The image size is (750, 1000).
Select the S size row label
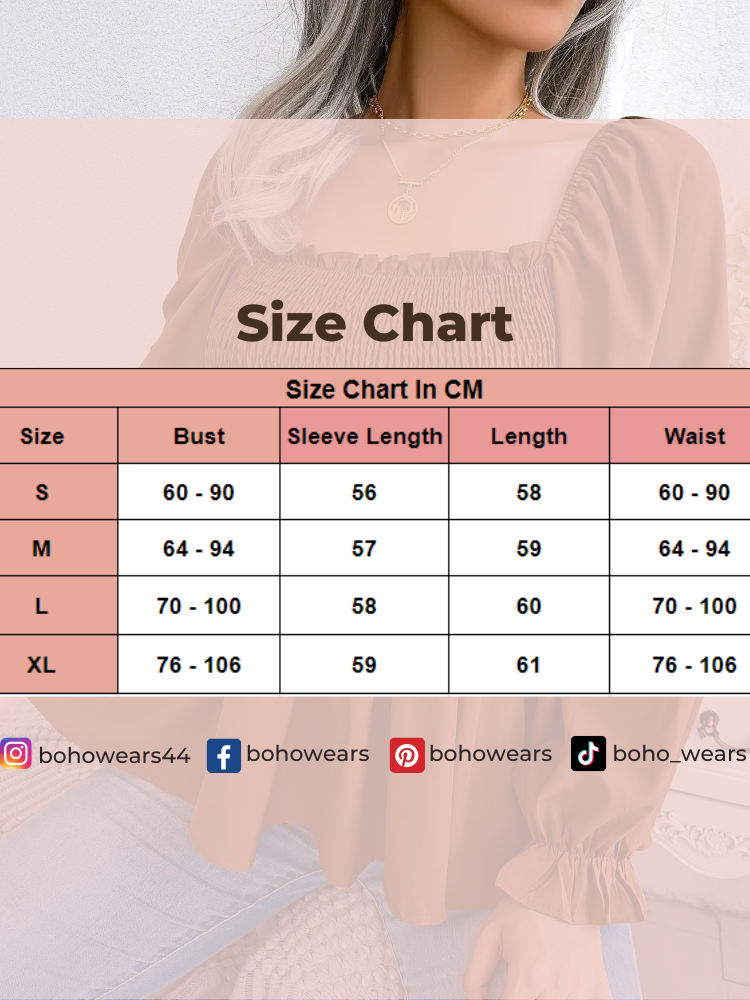click(42, 492)
